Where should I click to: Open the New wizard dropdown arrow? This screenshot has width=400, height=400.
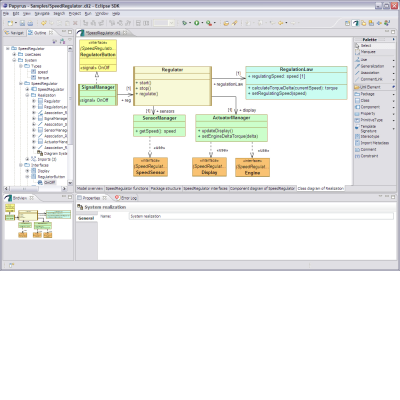point(16,23)
